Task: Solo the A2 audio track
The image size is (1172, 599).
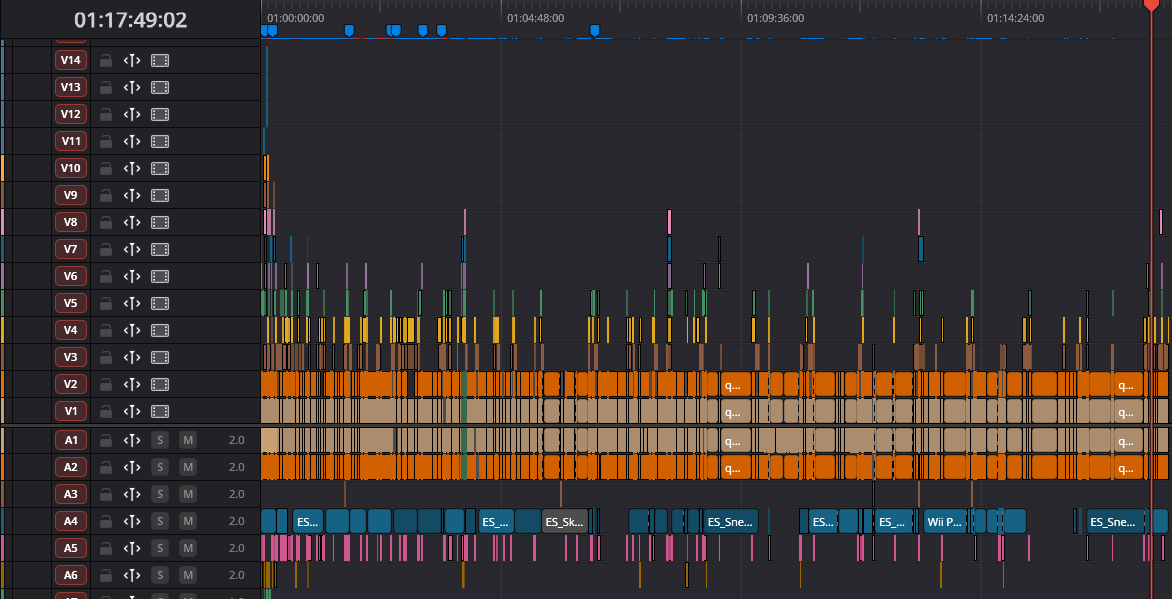Action: [x=159, y=467]
